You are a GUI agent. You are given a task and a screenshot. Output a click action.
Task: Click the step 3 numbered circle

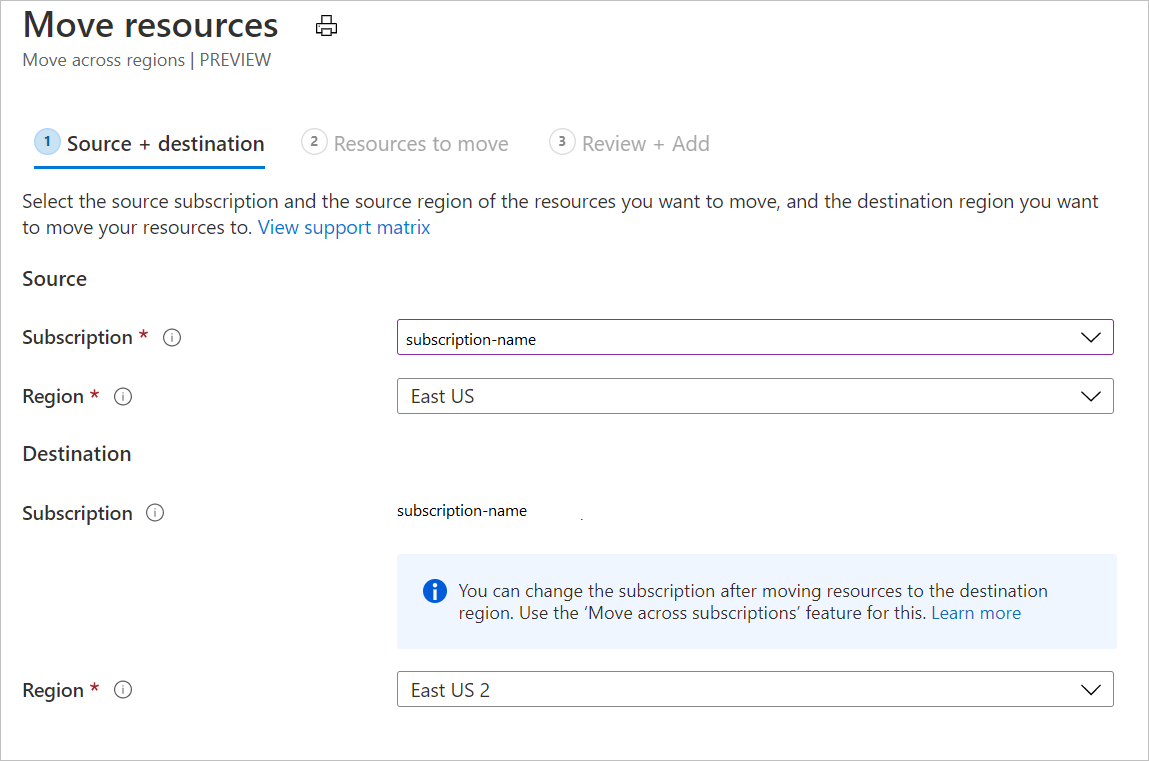[562, 142]
